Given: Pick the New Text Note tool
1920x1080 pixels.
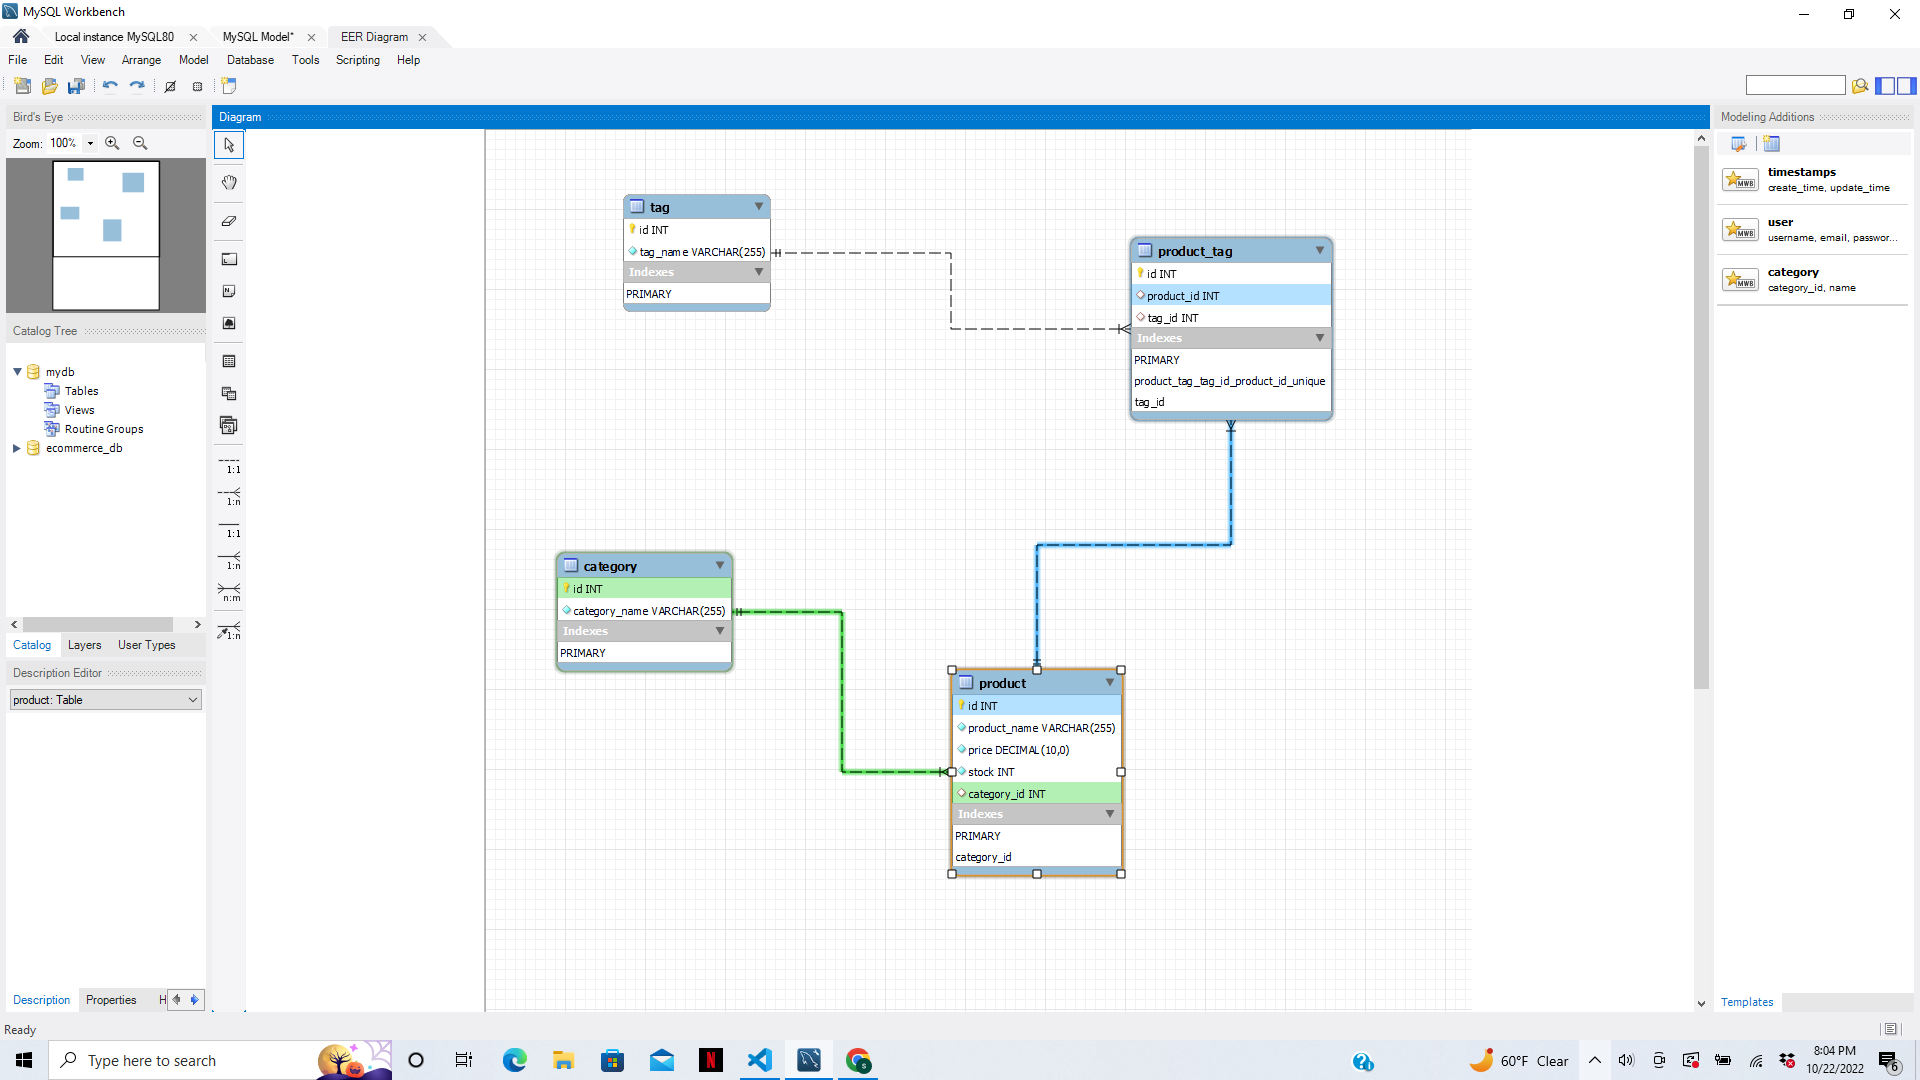Looking at the screenshot, I should pos(229,291).
